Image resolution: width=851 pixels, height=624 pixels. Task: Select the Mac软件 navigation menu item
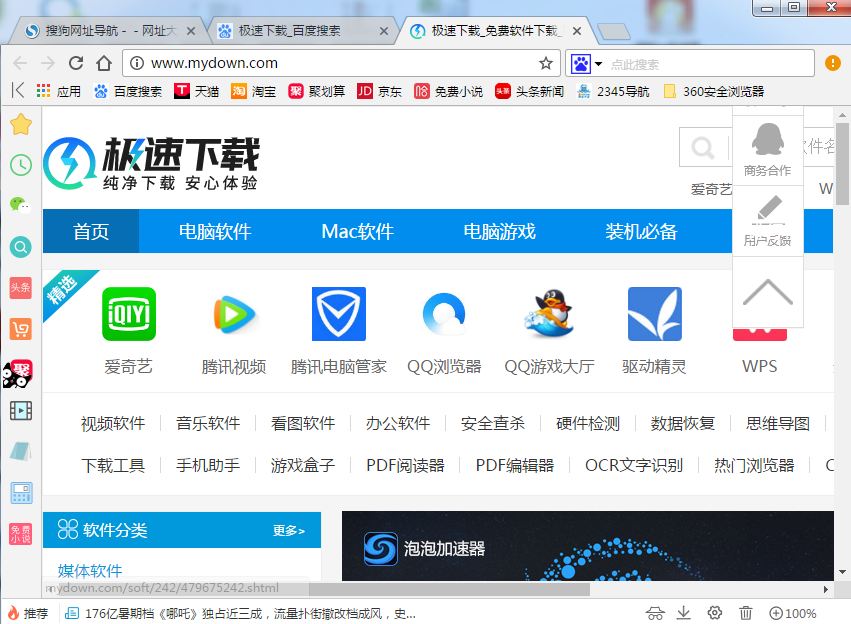point(357,232)
